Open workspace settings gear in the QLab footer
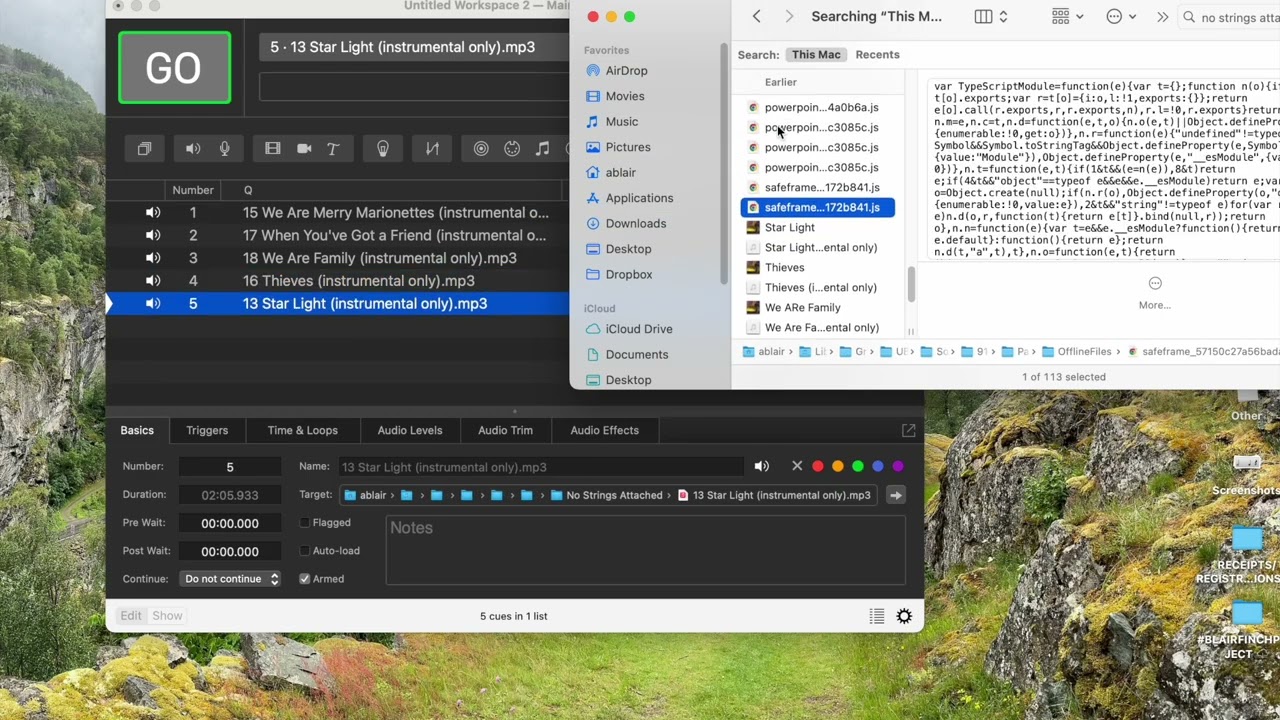1280x720 pixels. (904, 616)
